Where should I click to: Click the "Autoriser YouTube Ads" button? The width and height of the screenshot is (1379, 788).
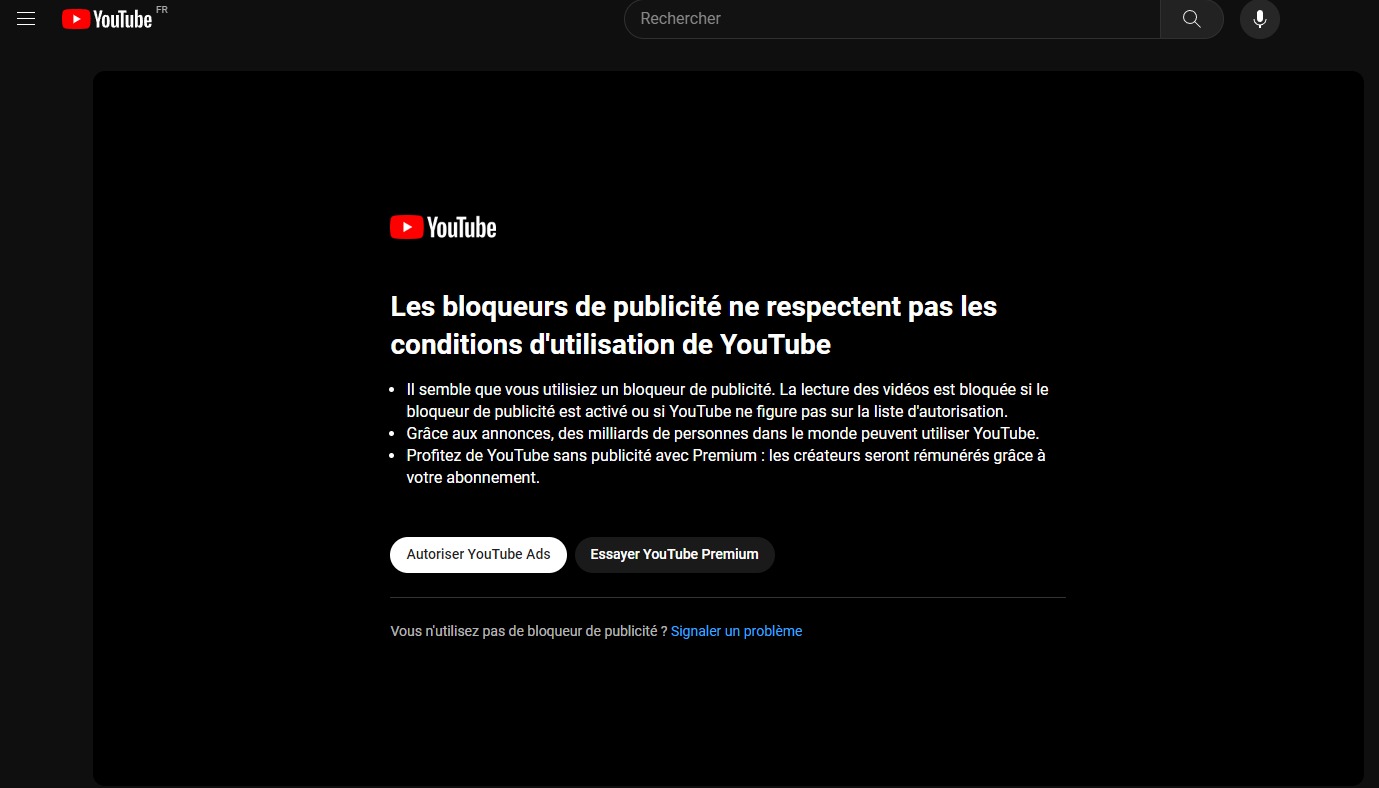(478, 554)
